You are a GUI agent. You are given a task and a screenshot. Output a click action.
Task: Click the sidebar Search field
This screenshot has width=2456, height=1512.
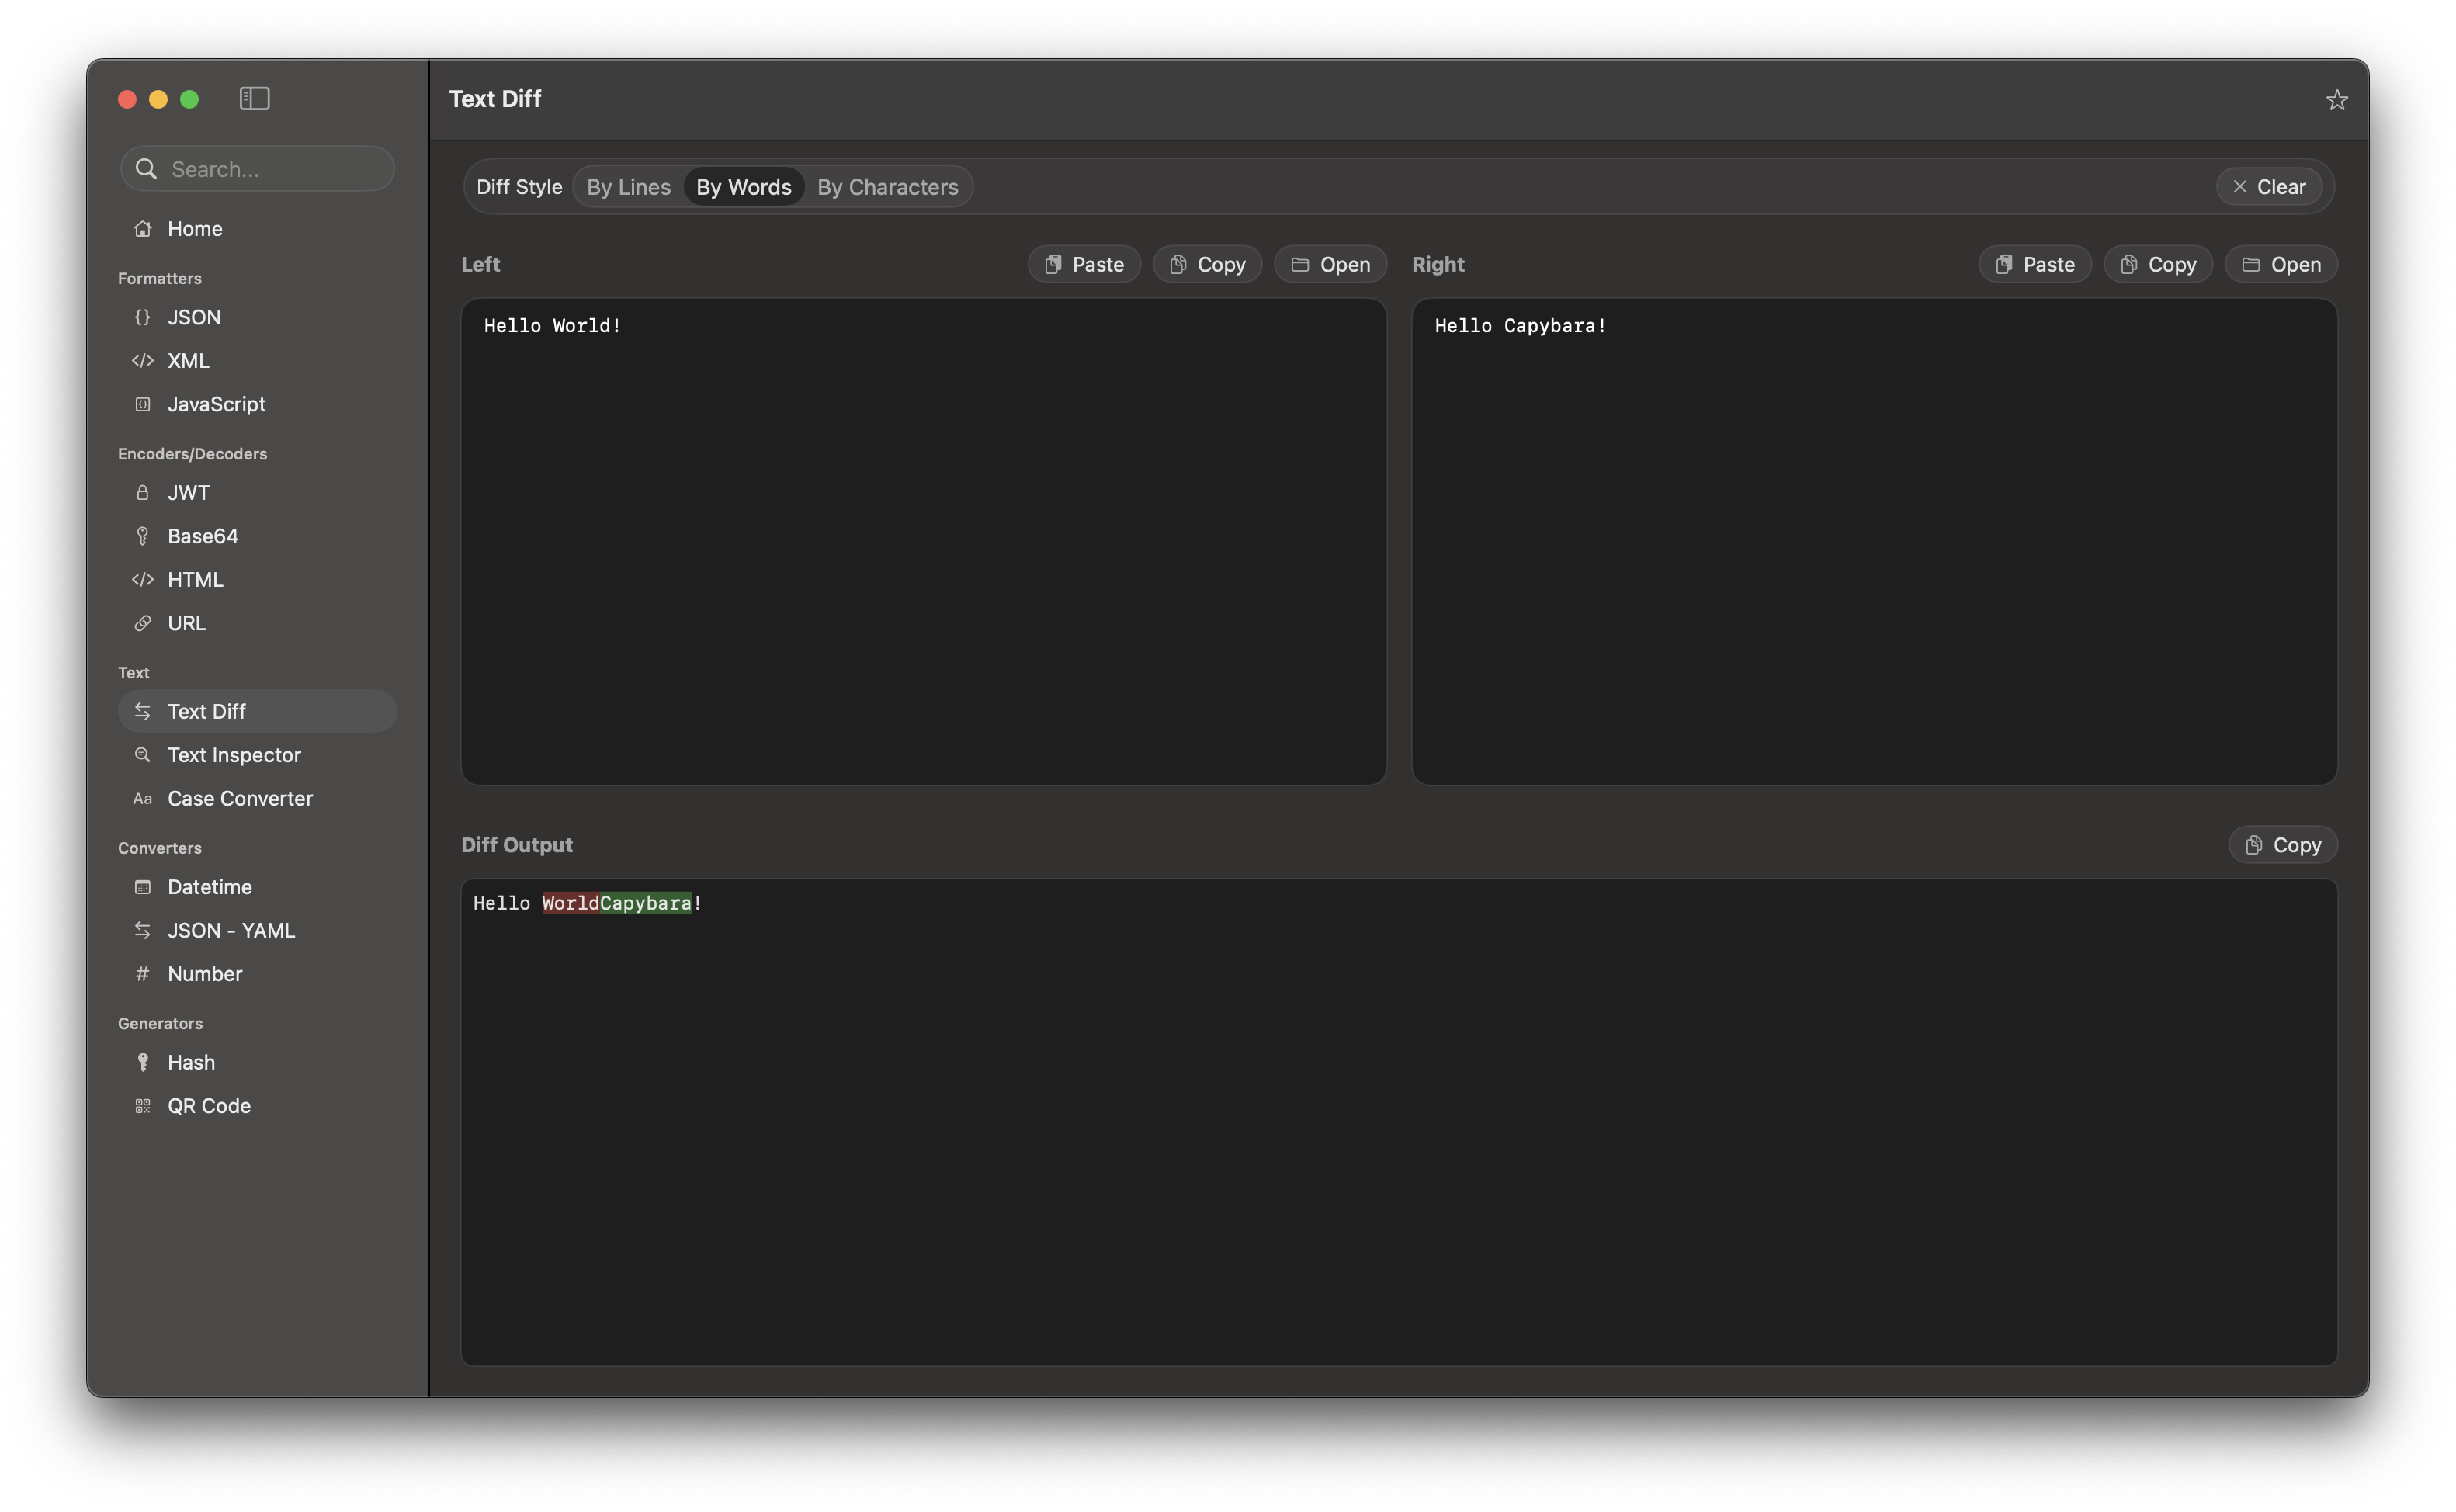click(258, 169)
